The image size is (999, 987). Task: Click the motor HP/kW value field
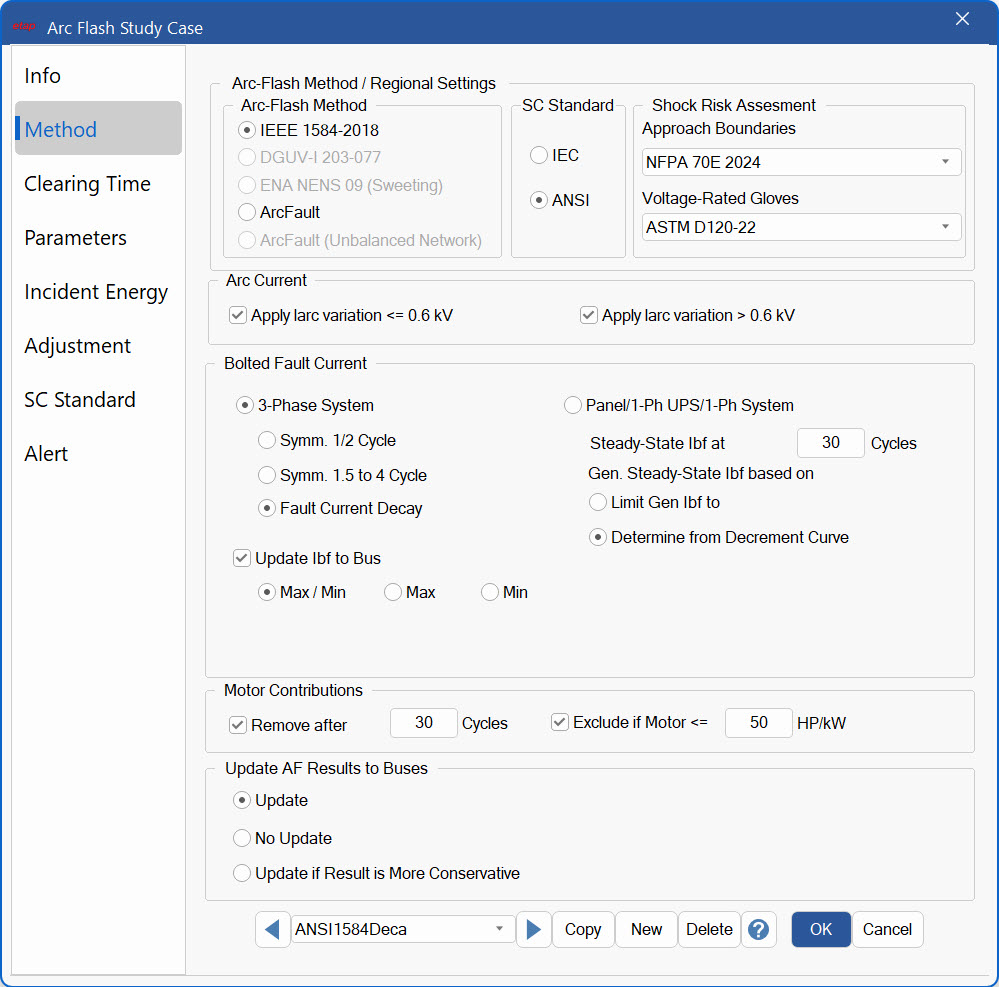pyautogui.click(x=758, y=723)
